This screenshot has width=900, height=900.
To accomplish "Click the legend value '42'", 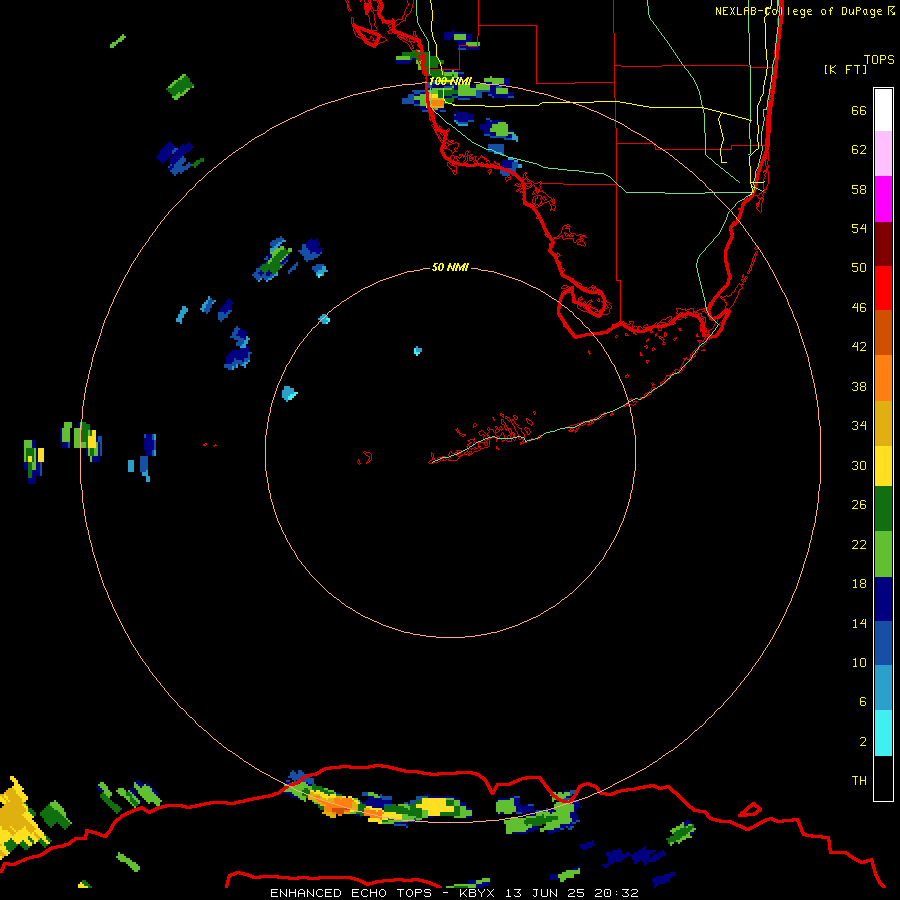I will (859, 346).
